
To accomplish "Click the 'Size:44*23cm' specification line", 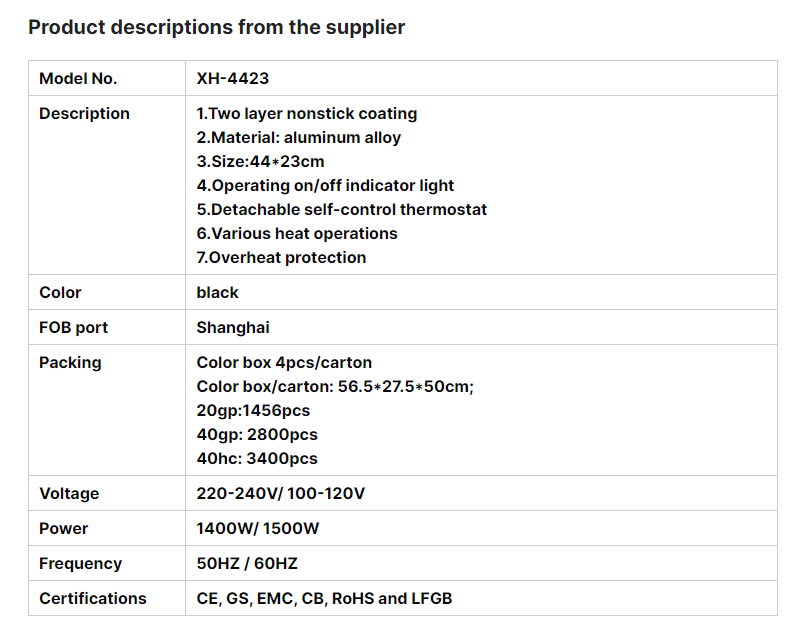I will click(260, 161).
